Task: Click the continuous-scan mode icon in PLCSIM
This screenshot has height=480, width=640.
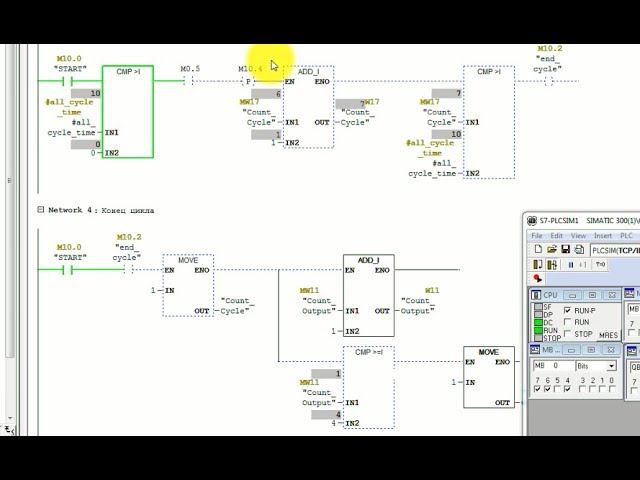Action: pos(552,264)
